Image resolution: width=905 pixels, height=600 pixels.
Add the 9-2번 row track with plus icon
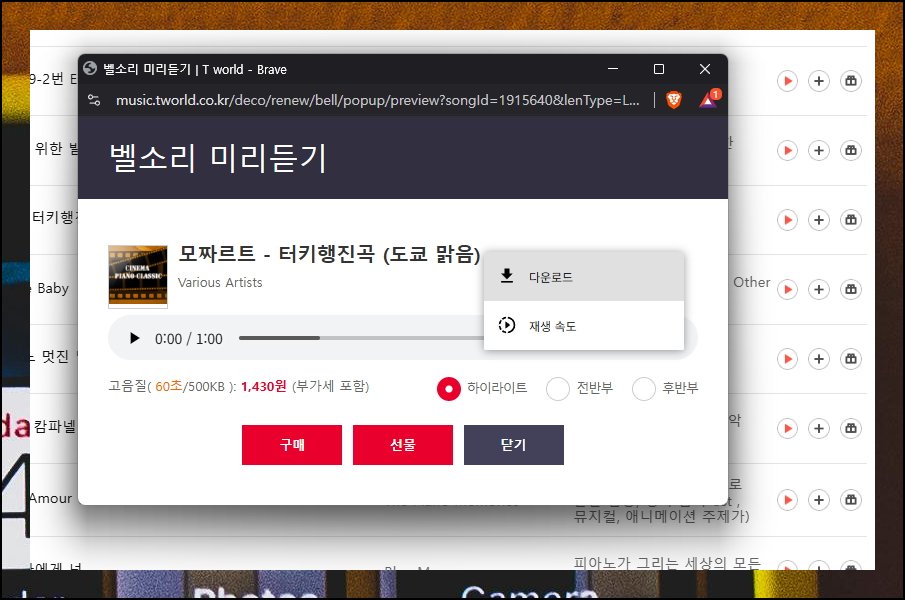[818, 81]
